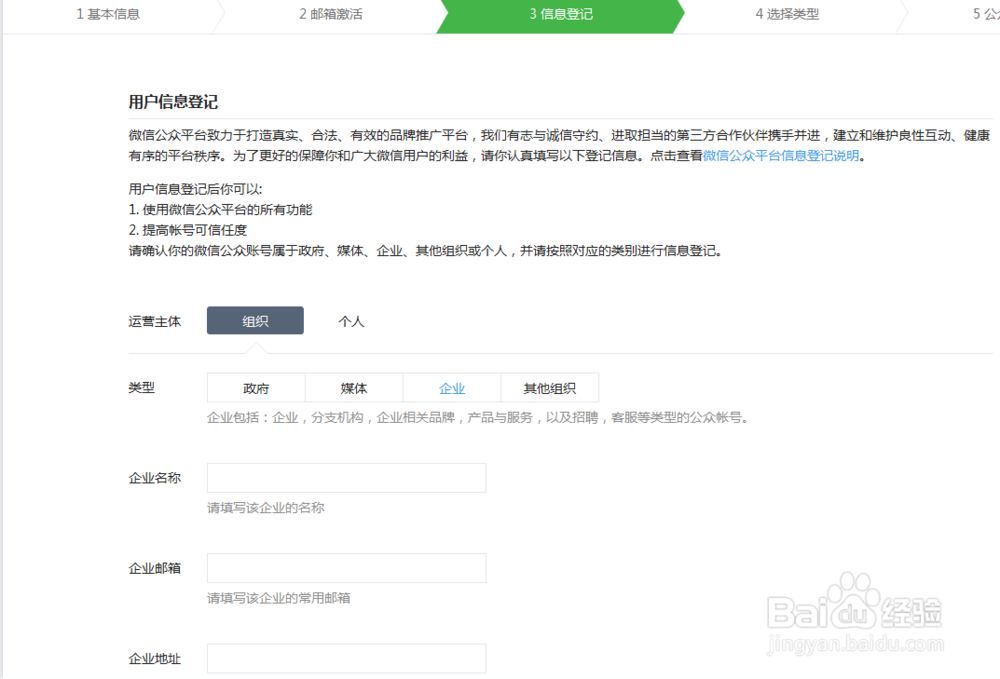This screenshot has width=1000, height=679.
Task: Click the 企业地址 label
Action: (x=154, y=659)
